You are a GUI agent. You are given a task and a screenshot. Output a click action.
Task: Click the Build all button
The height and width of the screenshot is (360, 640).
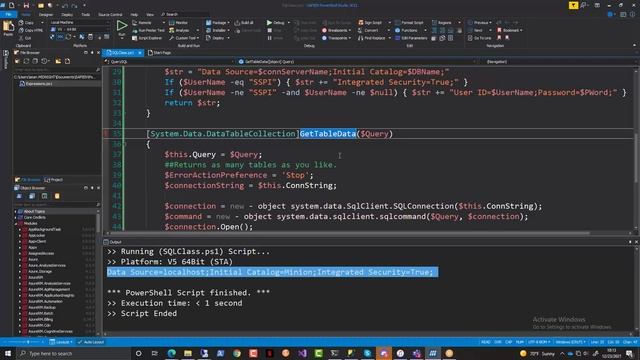pos(244,22)
